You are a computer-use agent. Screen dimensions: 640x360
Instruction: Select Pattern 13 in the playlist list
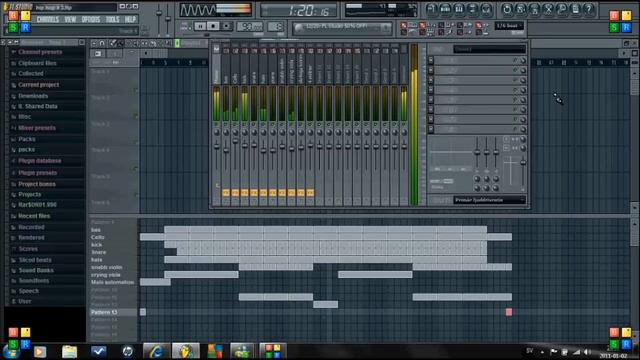click(x=104, y=312)
